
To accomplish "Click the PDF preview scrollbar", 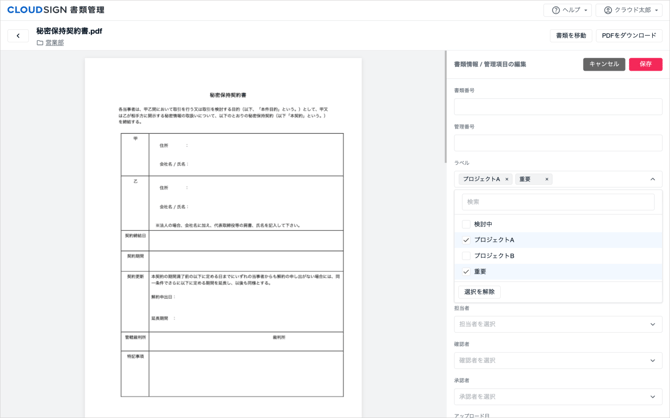I will pos(446,107).
